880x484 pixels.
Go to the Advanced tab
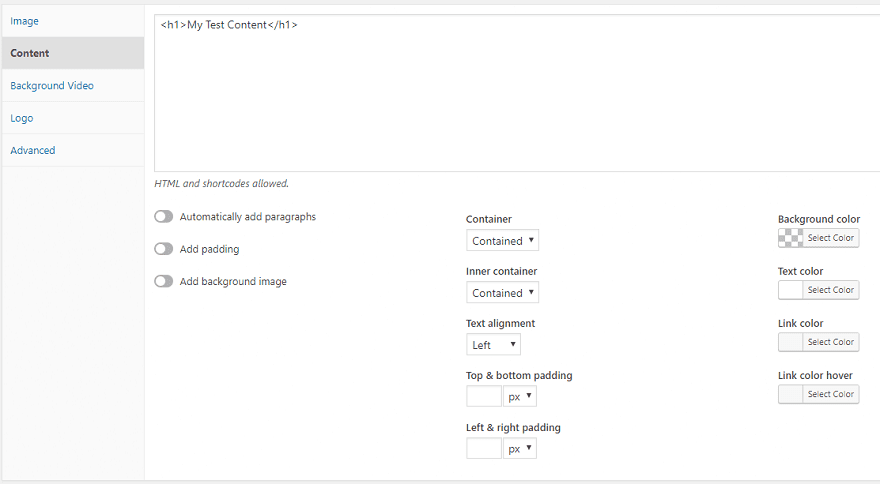tap(73, 150)
